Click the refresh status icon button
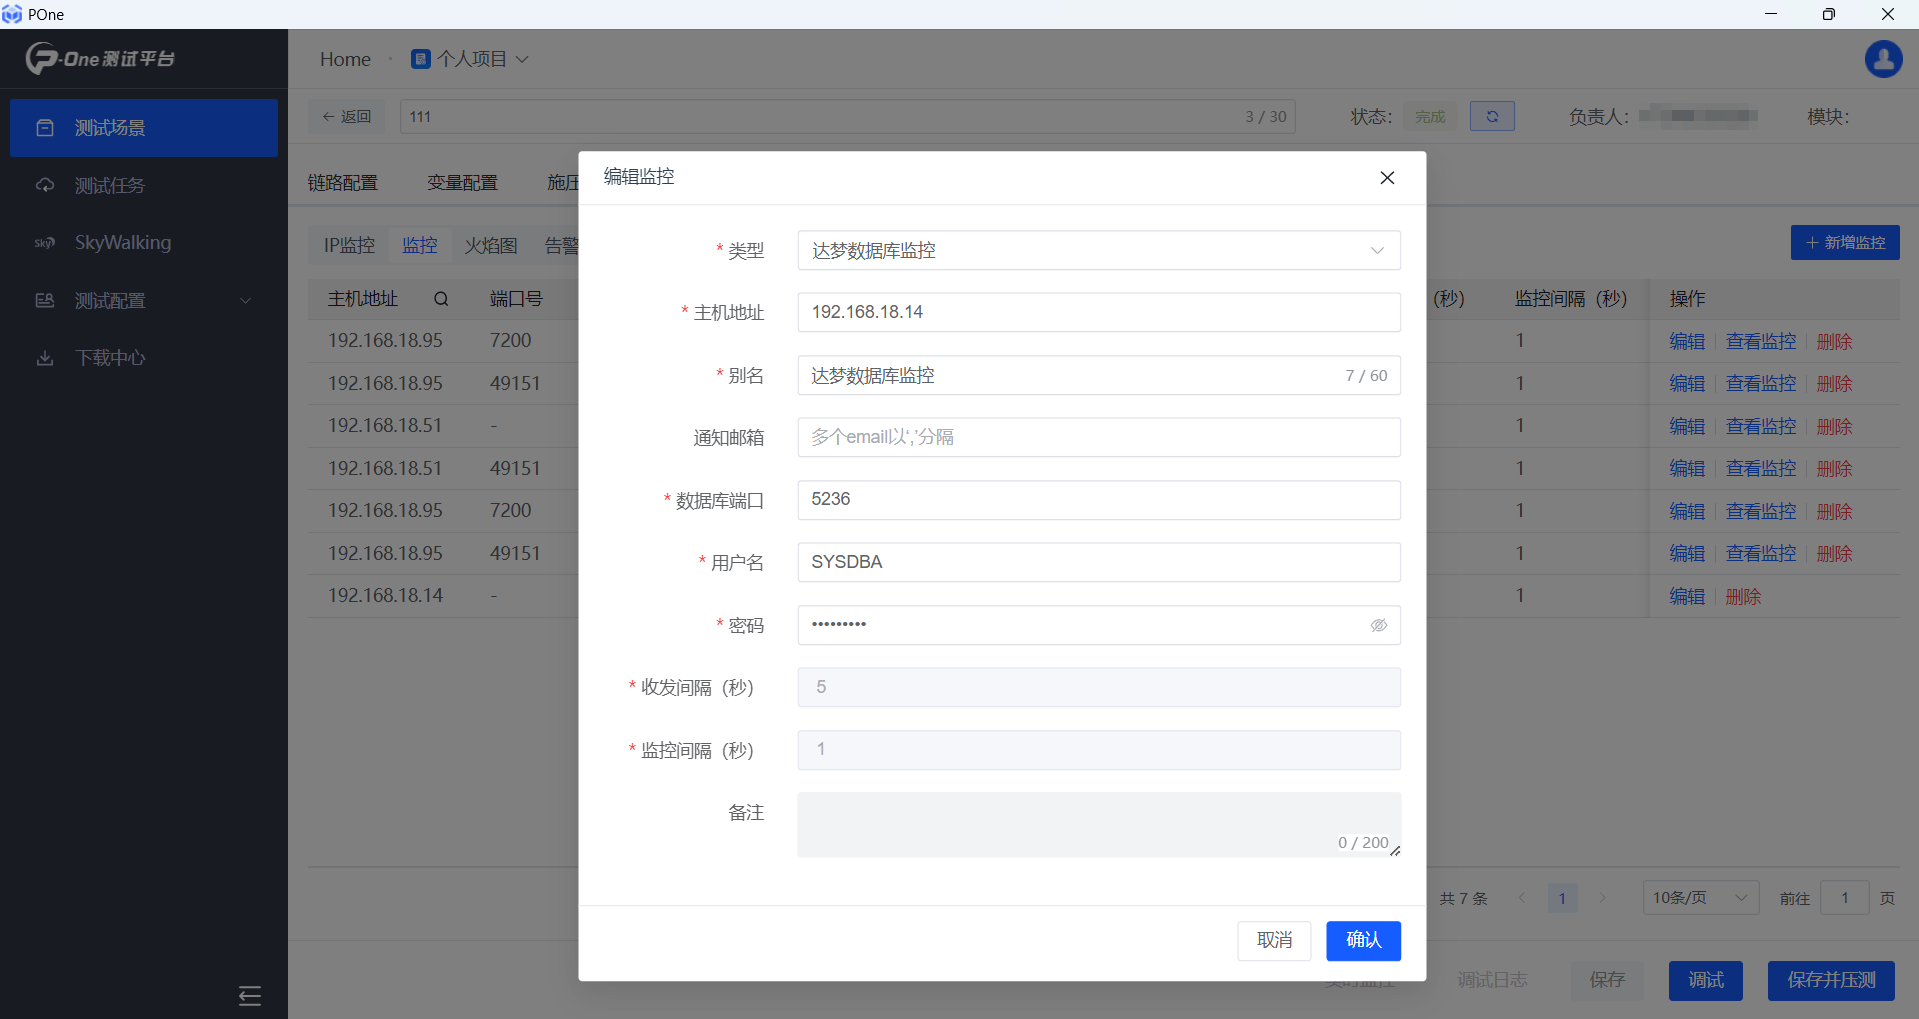1919x1019 pixels. pyautogui.click(x=1491, y=117)
